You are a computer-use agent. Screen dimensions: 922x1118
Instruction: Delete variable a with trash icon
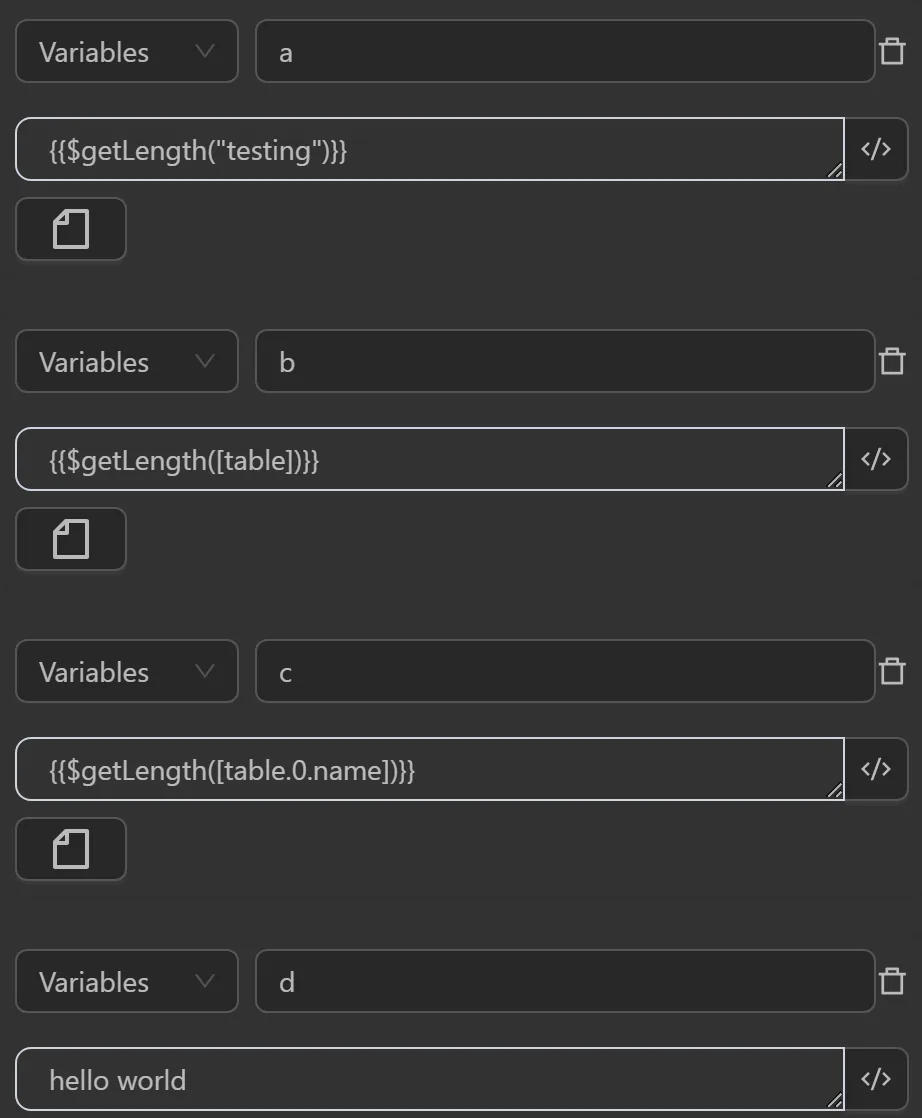(x=892, y=51)
